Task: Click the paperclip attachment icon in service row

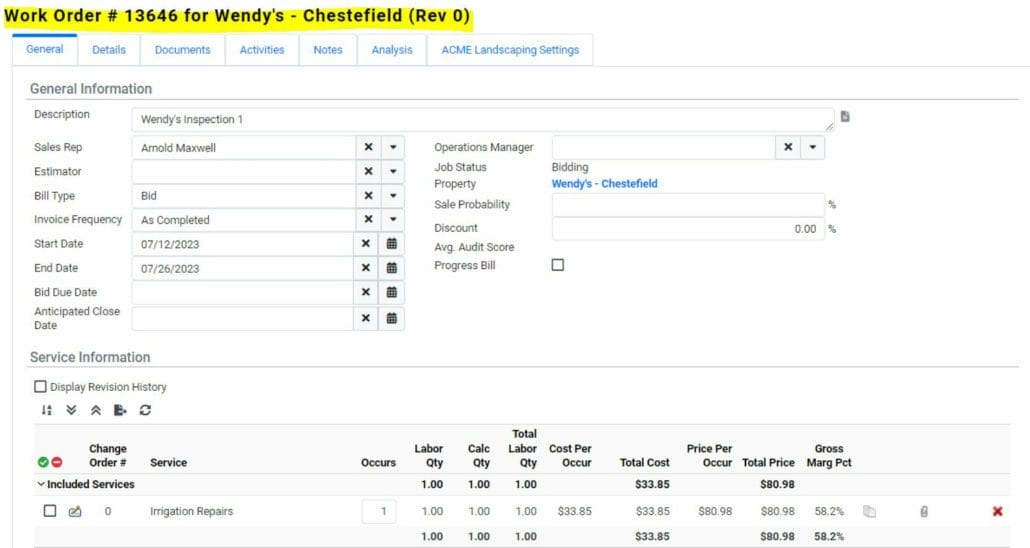Action: (924, 512)
